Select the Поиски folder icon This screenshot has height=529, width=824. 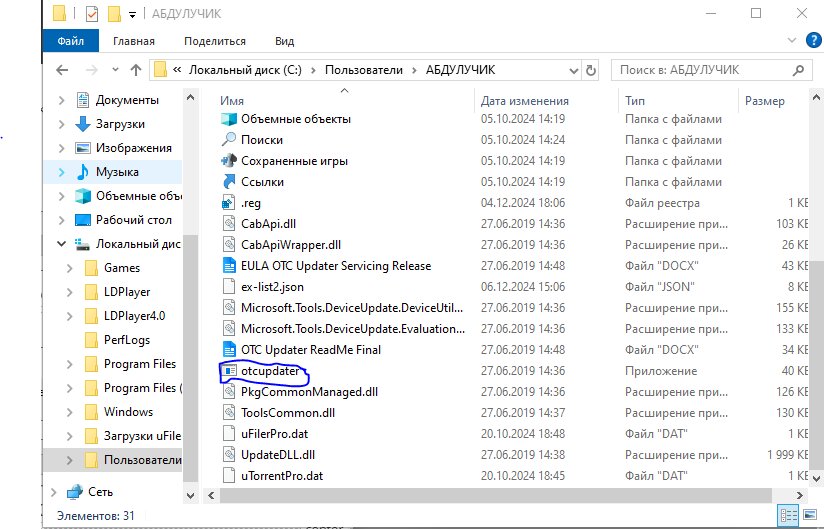coord(229,140)
